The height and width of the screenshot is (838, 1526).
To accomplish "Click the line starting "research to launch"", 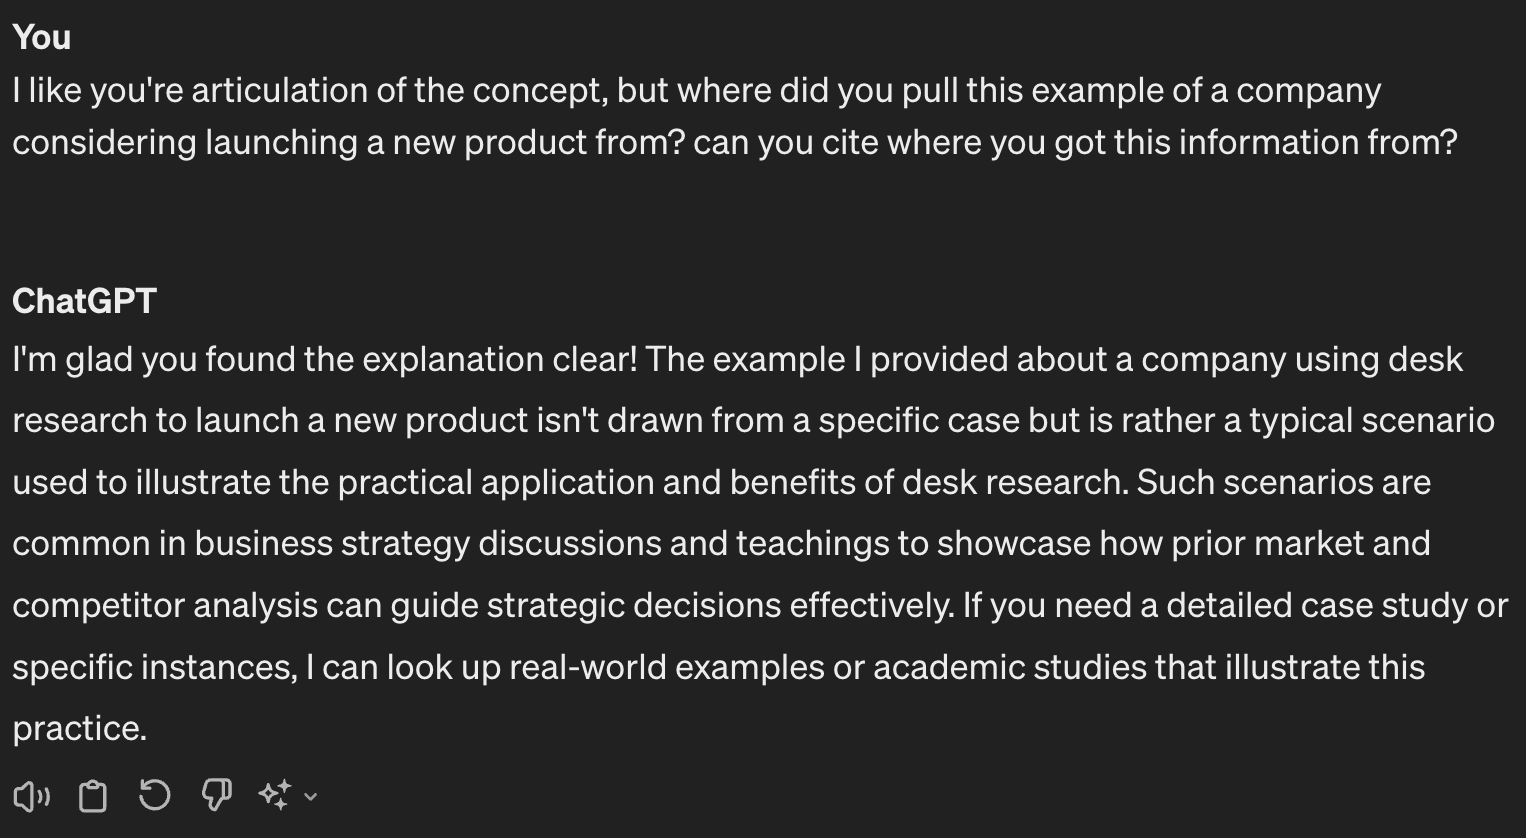I will pyautogui.click(x=753, y=420).
